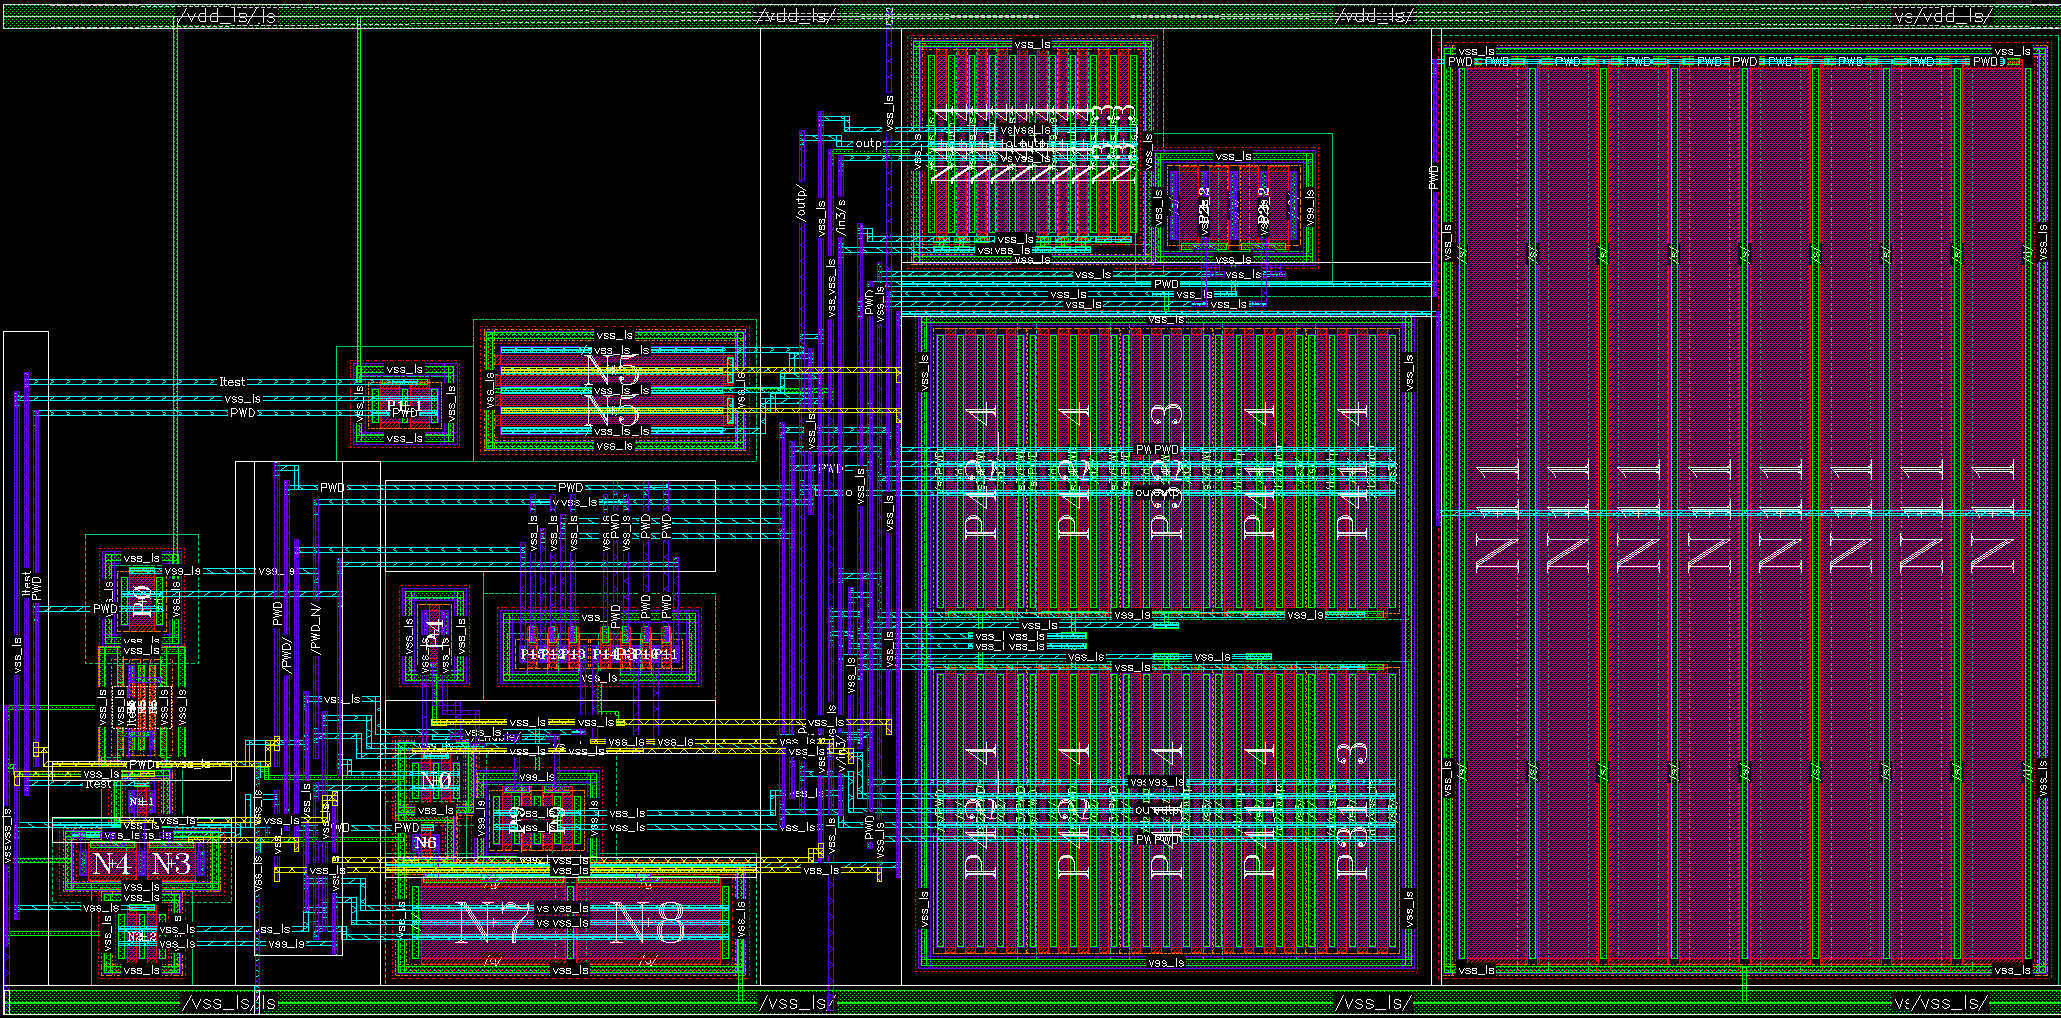The width and height of the screenshot is (2061, 1018).
Task: Click the N4 device label
Action: pos(110,863)
